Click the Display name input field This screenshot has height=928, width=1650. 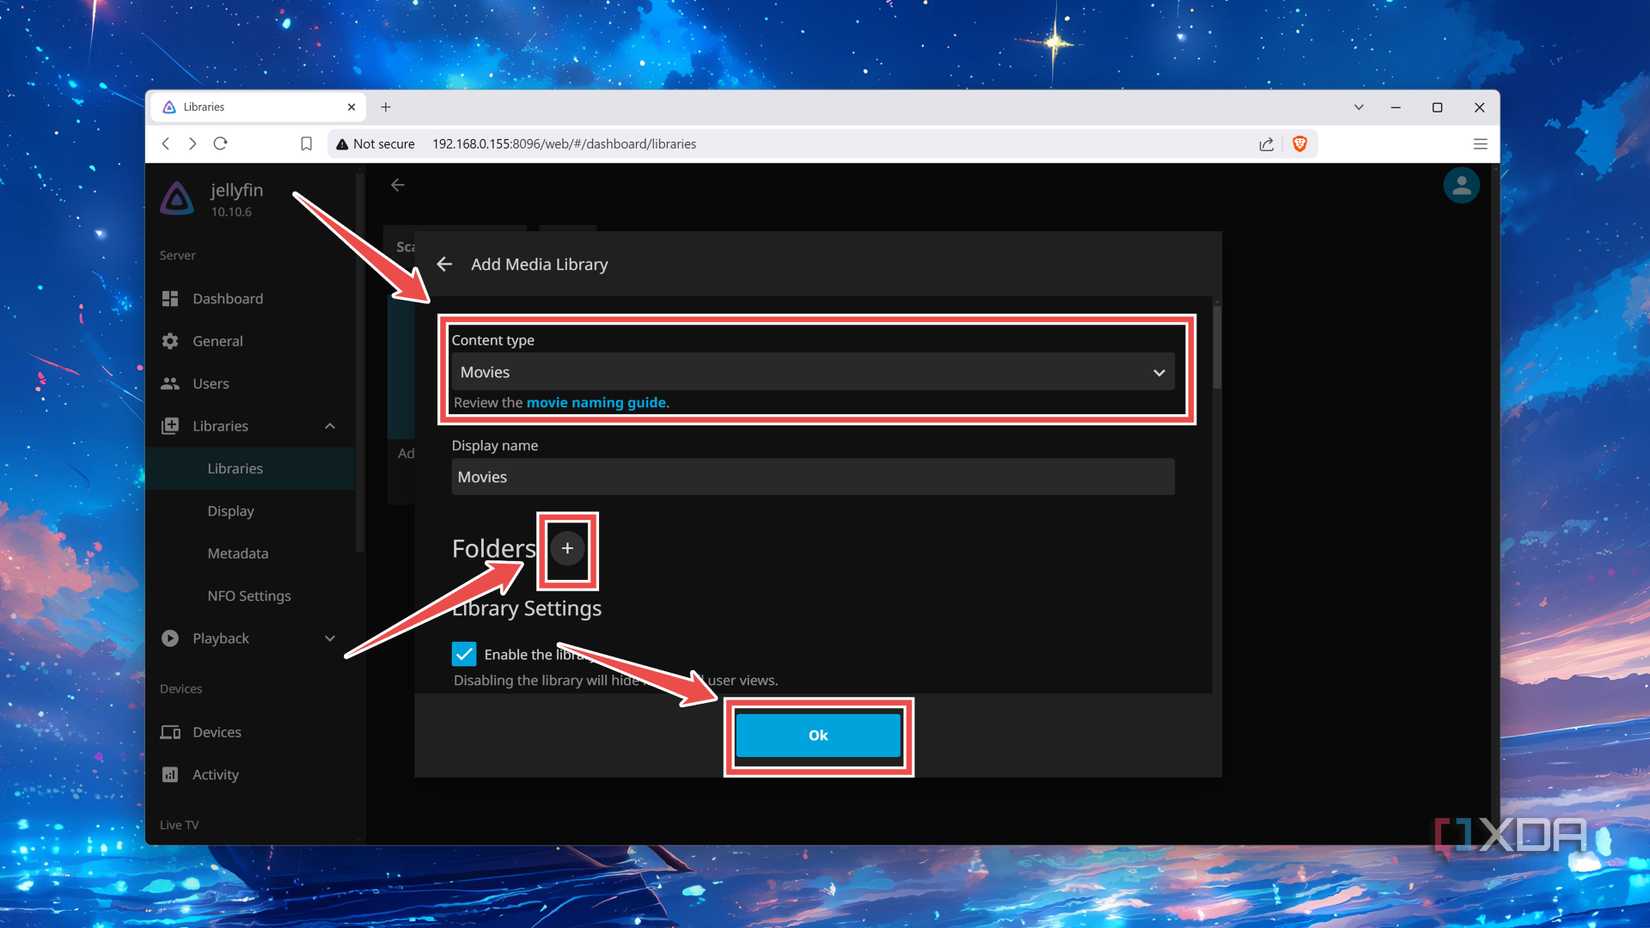tap(812, 477)
